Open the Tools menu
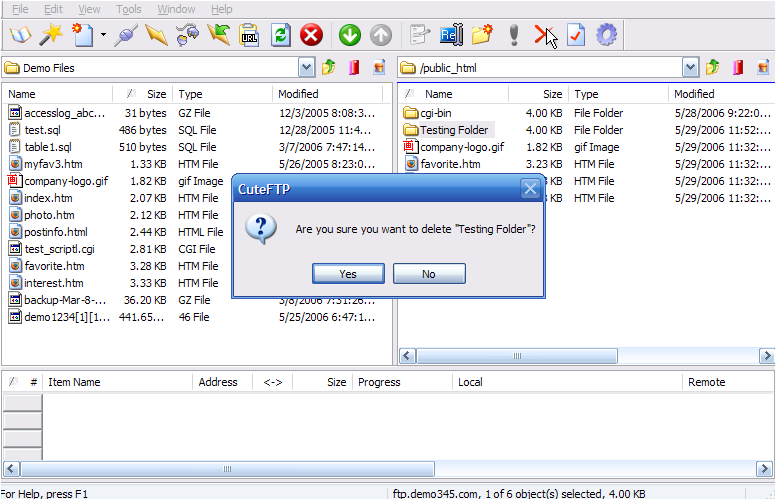 click(129, 9)
